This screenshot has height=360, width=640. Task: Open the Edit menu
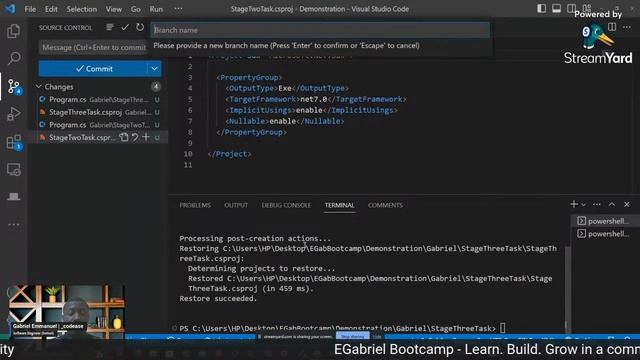click(x=51, y=9)
